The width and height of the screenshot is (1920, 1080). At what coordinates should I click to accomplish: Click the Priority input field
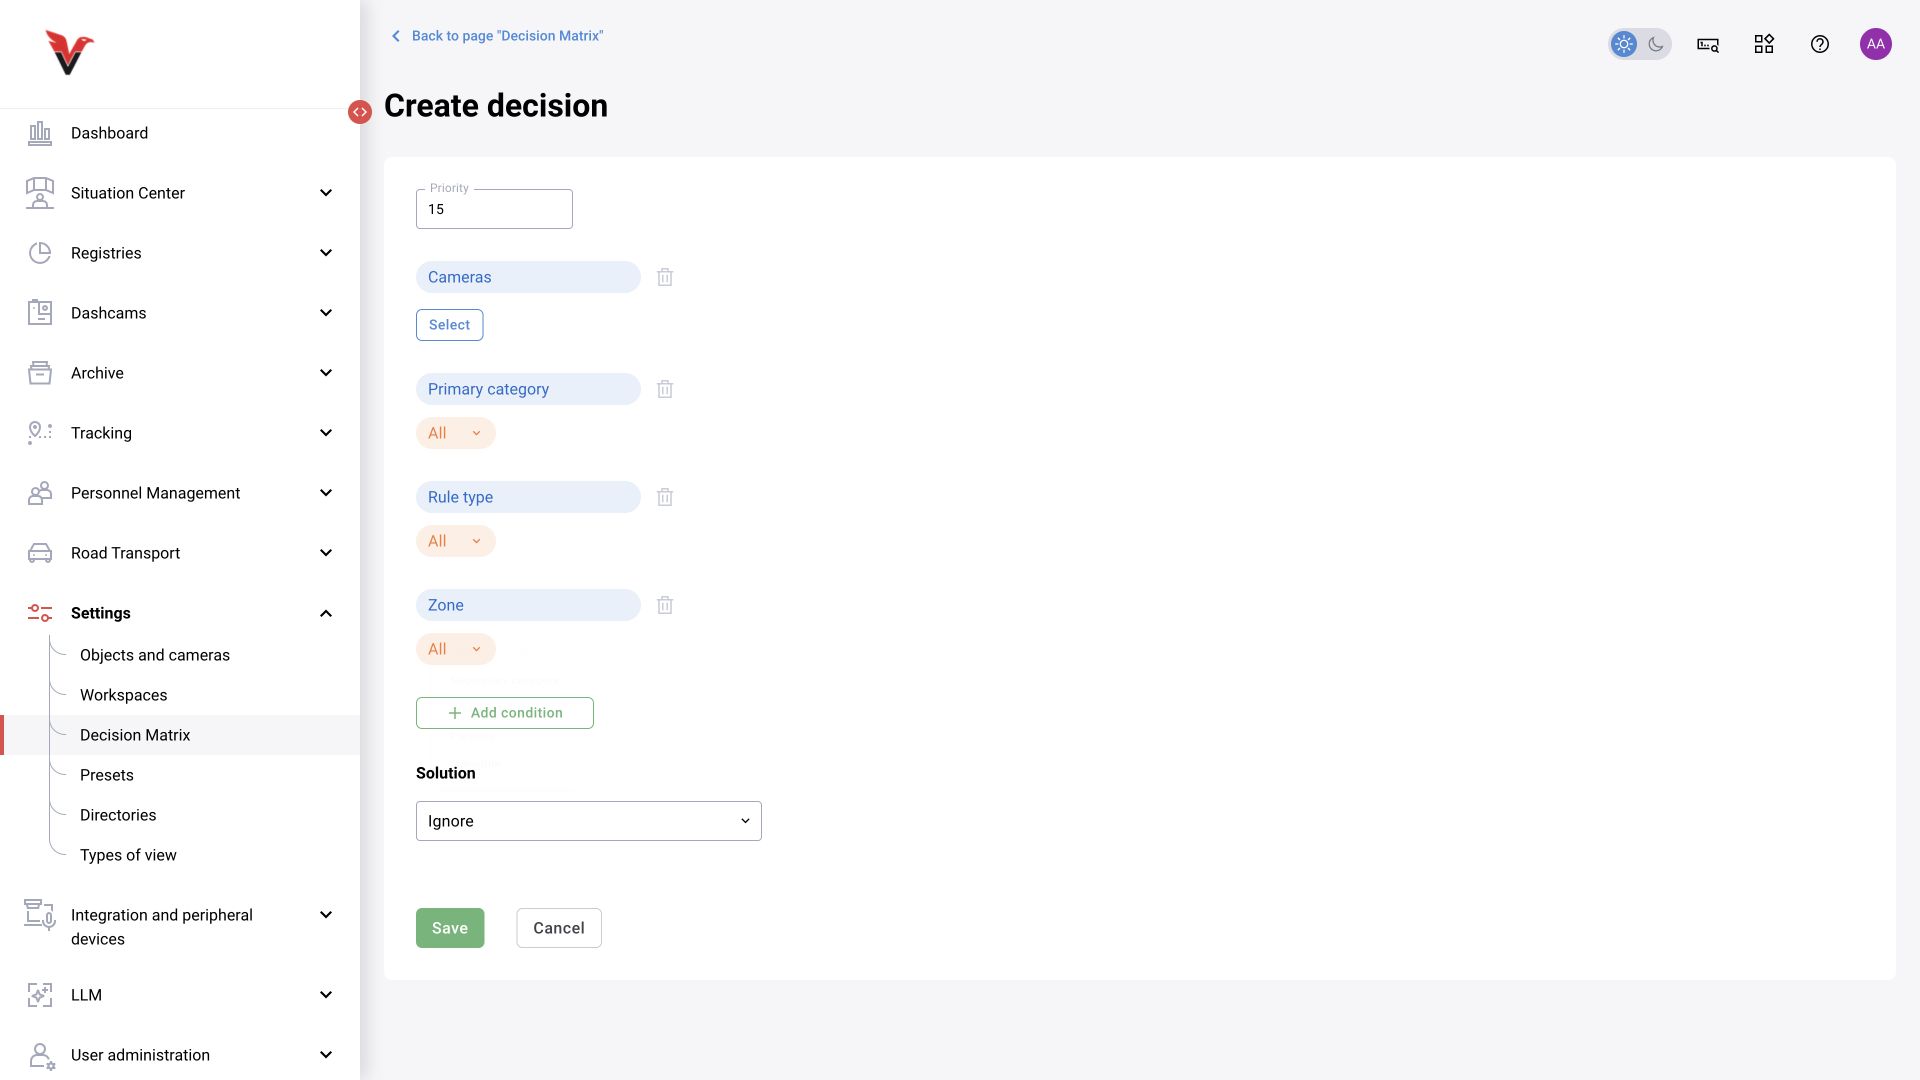coord(494,209)
